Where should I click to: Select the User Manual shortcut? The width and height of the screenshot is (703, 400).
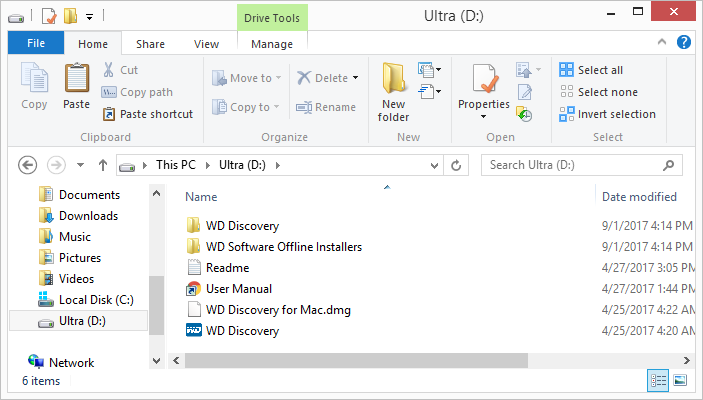pyautogui.click(x=229, y=289)
